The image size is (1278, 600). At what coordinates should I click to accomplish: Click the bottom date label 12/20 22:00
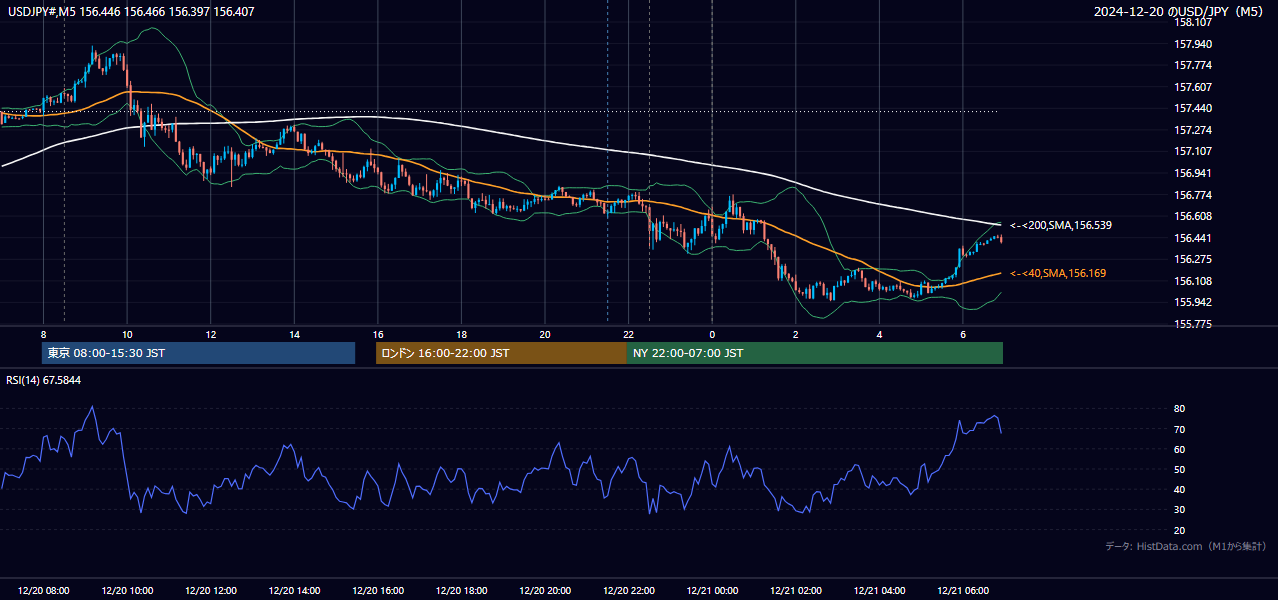[628, 591]
